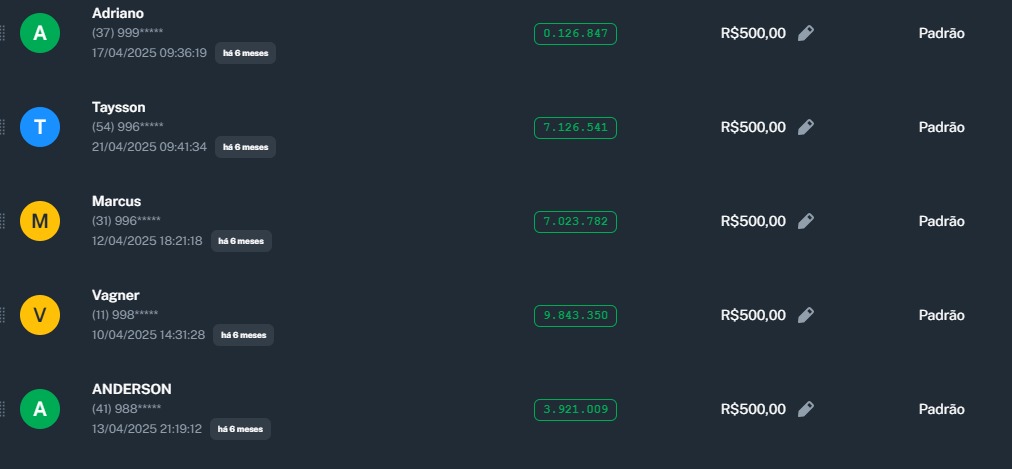Click the pencil icon next to Marcus's amount
1012x469 pixels.
click(806, 221)
